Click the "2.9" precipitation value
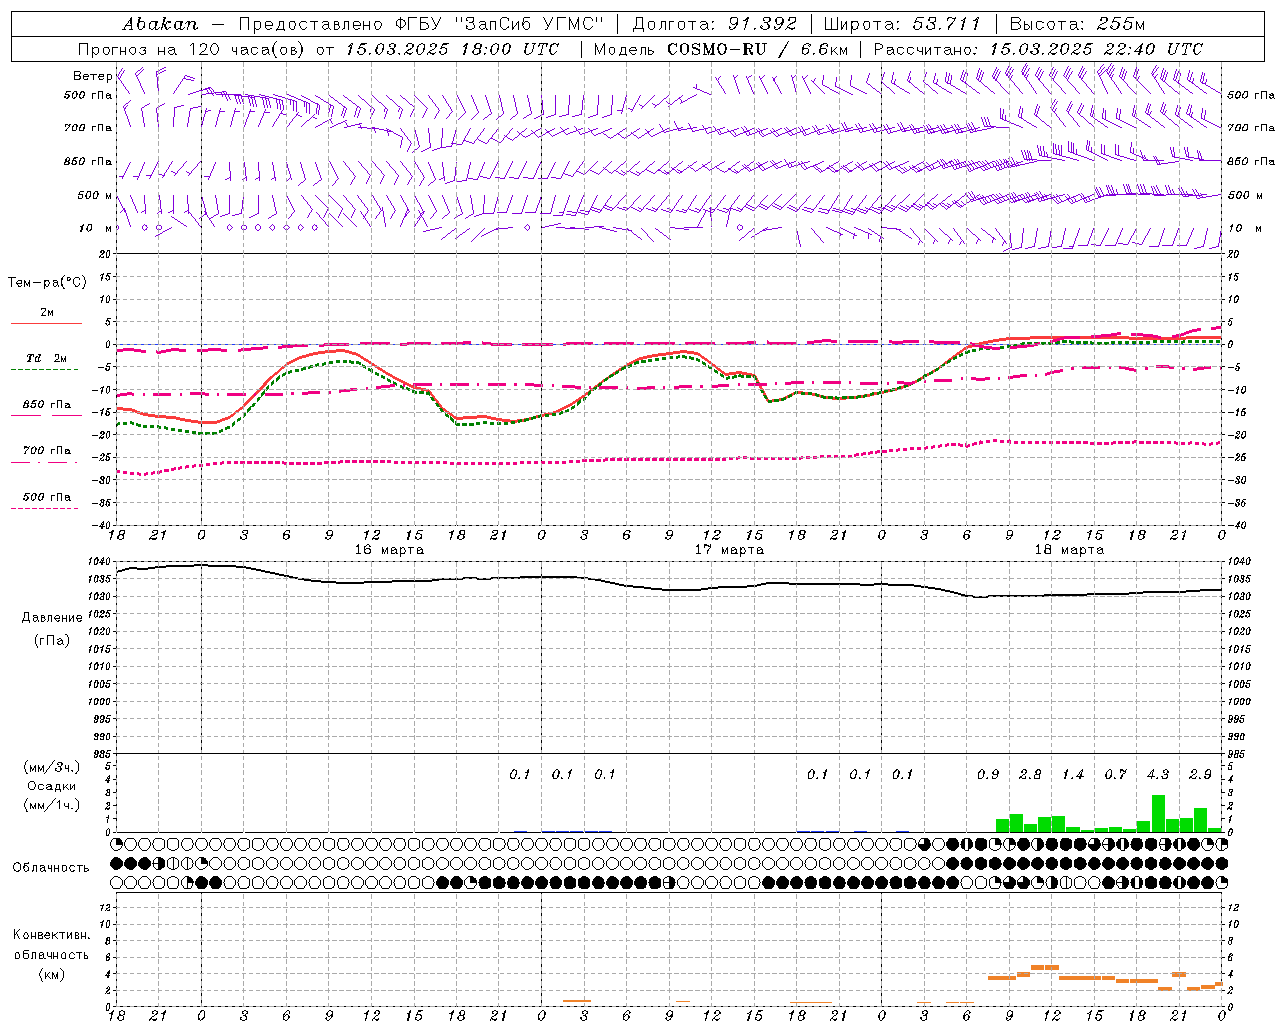 point(1200,774)
